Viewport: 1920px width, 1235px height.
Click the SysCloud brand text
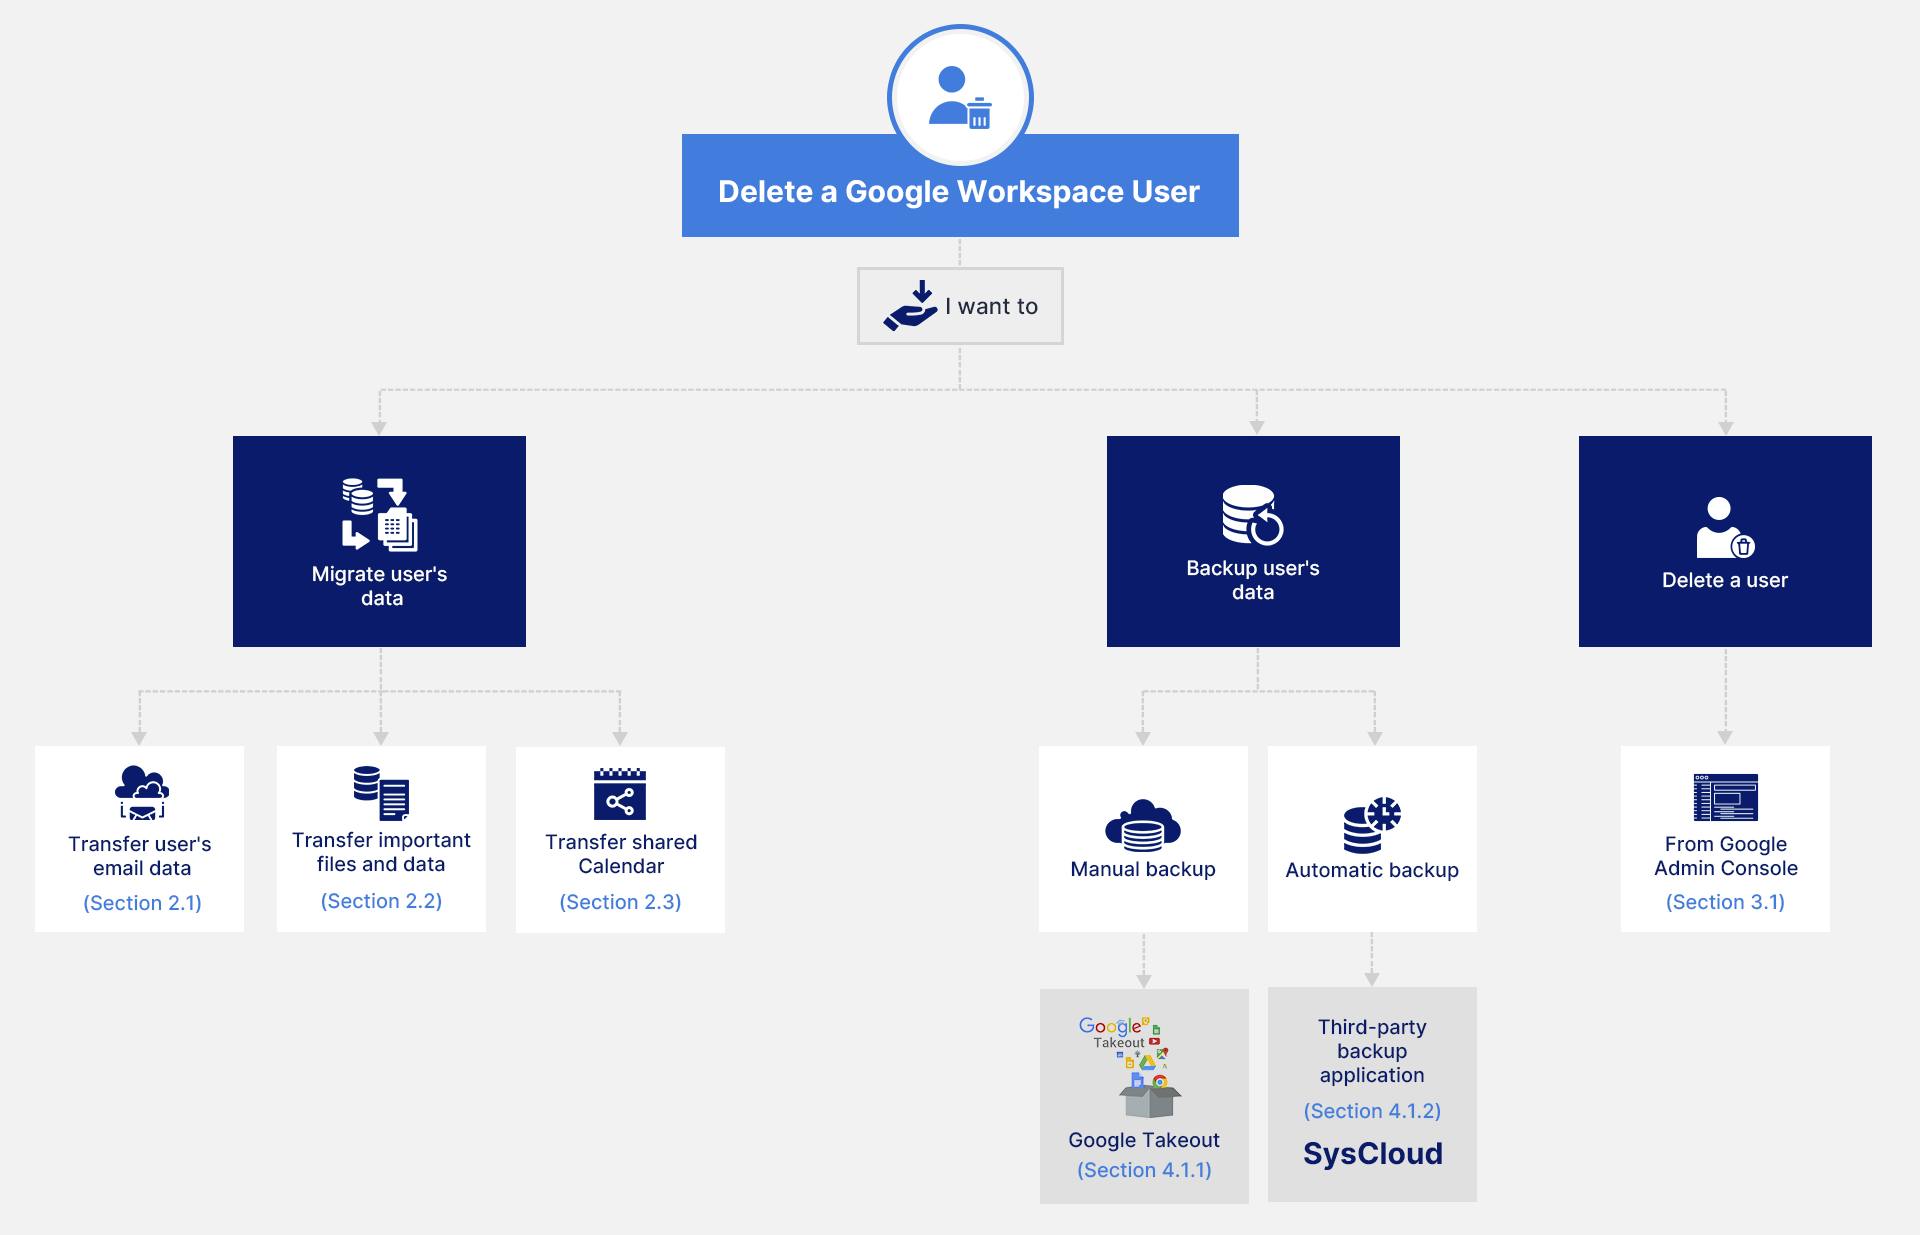(x=1372, y=1154)
